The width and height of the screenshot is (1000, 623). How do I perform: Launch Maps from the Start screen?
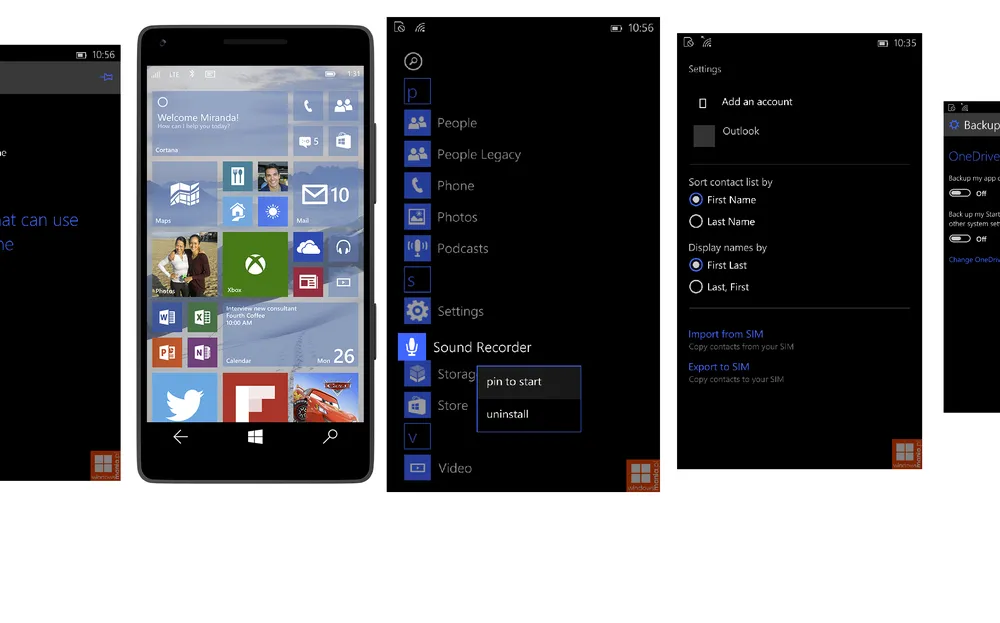184,194
